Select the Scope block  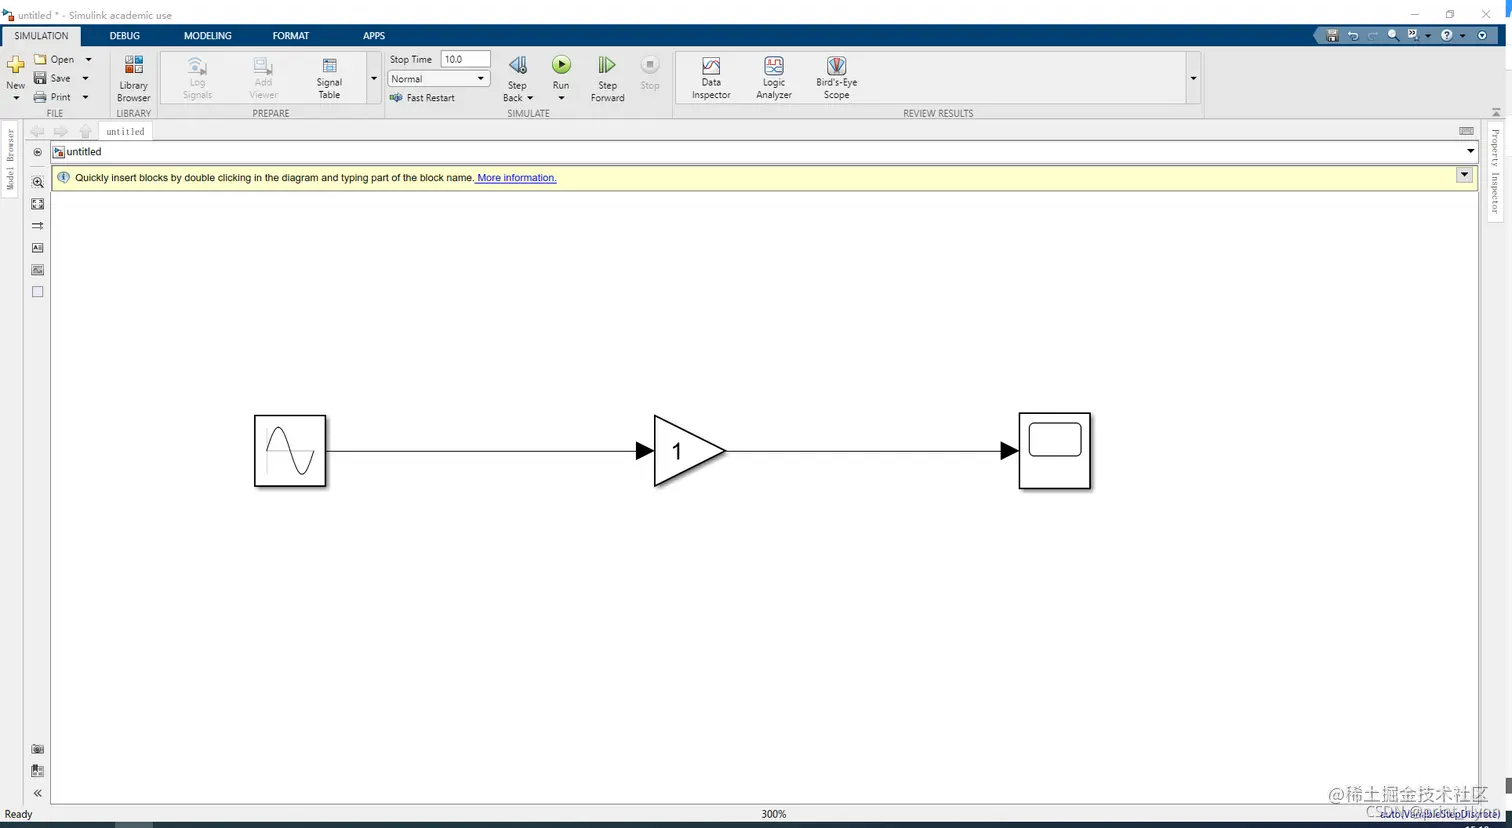click(x=1055, y=451)
